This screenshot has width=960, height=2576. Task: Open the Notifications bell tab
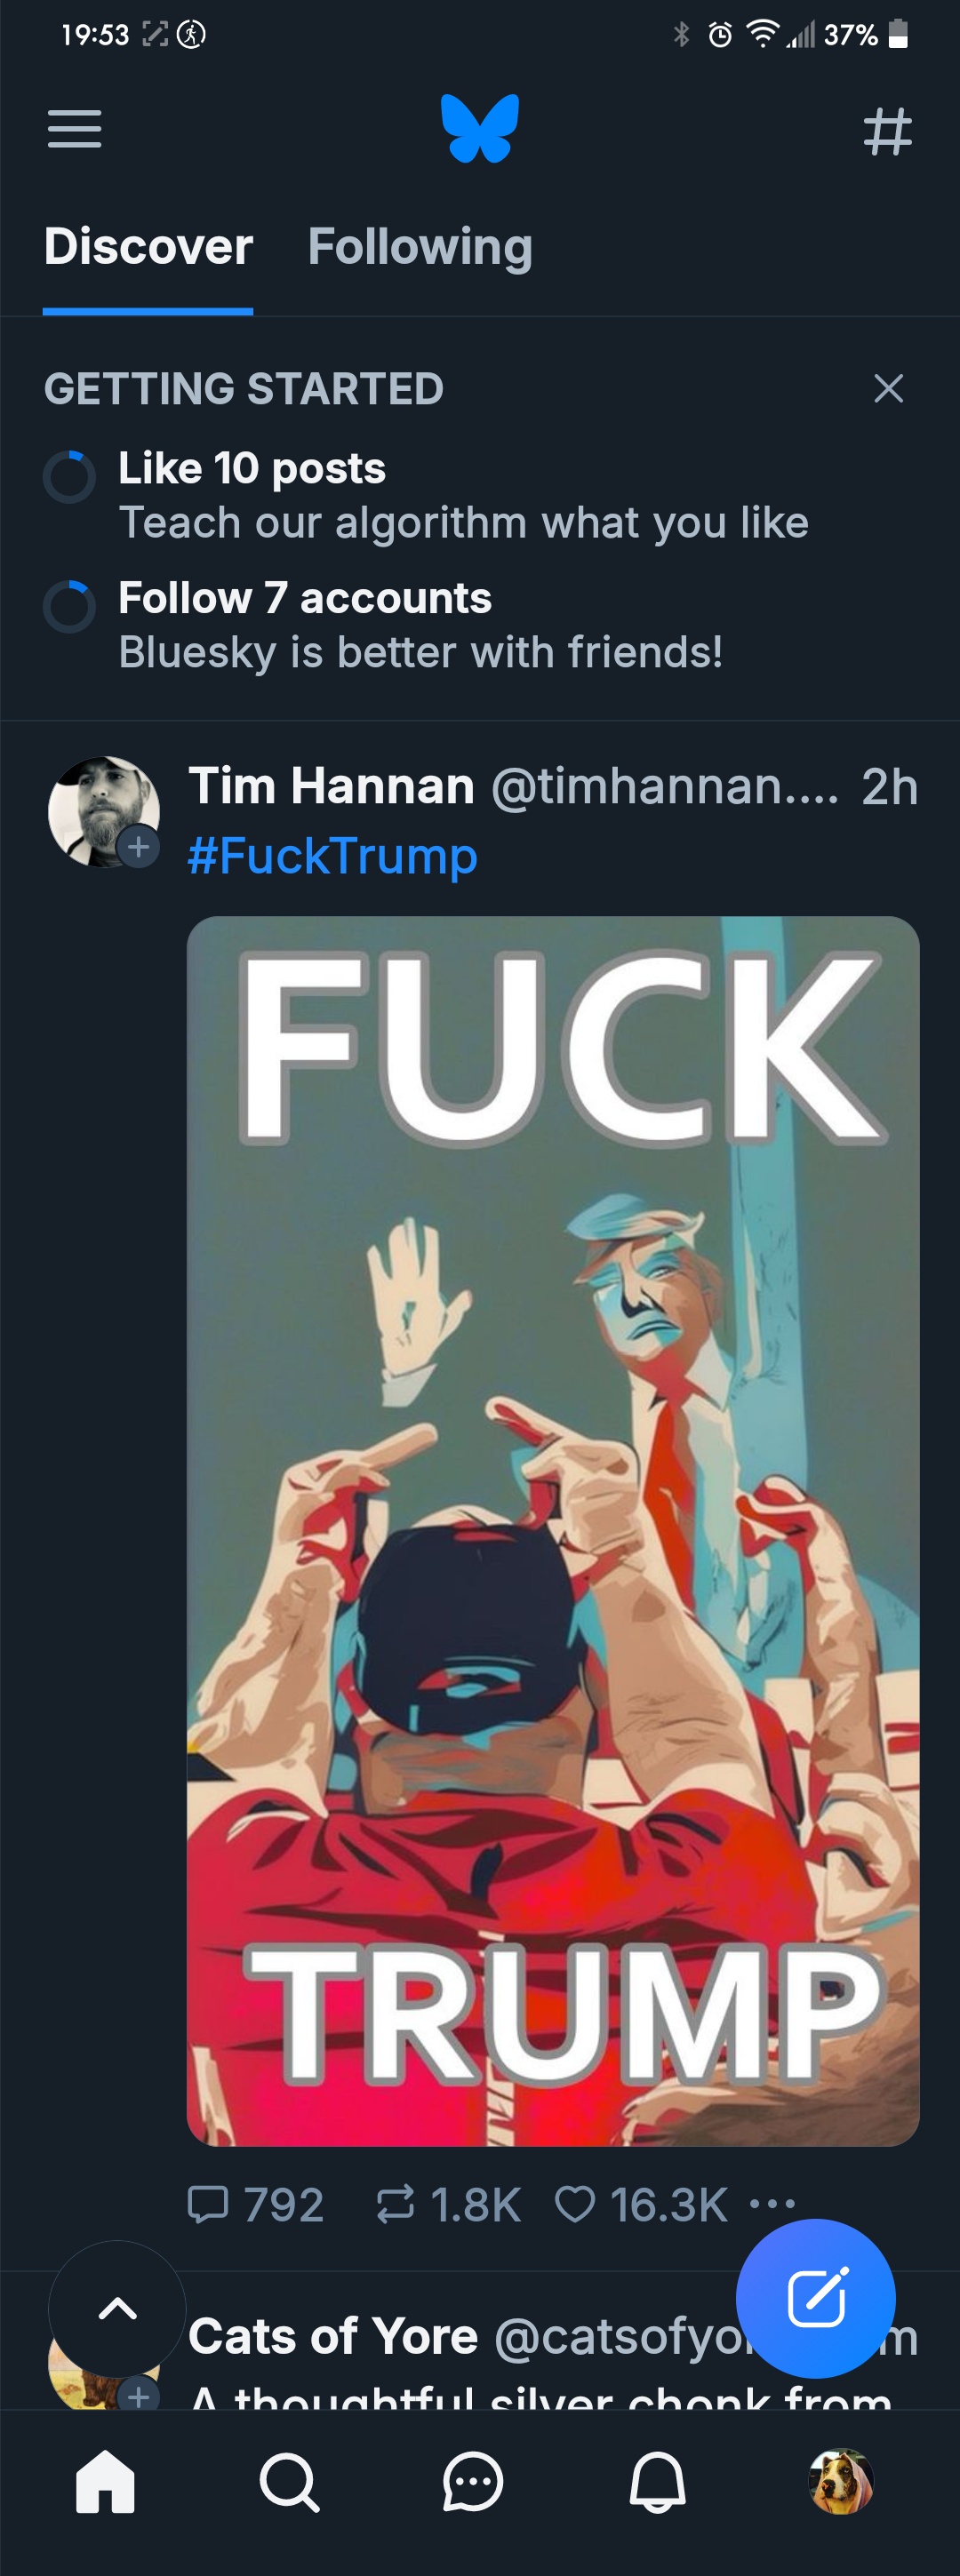point(657,2482)
